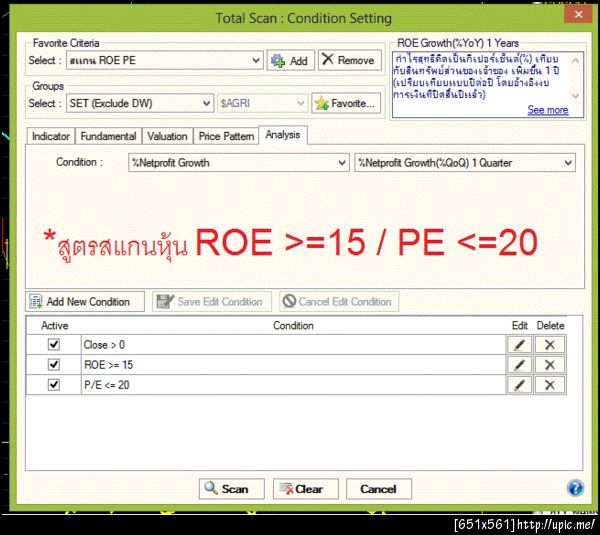600x535 pixels.
Task: Add a new favorite criteria
Action: [x=290, y=60]
